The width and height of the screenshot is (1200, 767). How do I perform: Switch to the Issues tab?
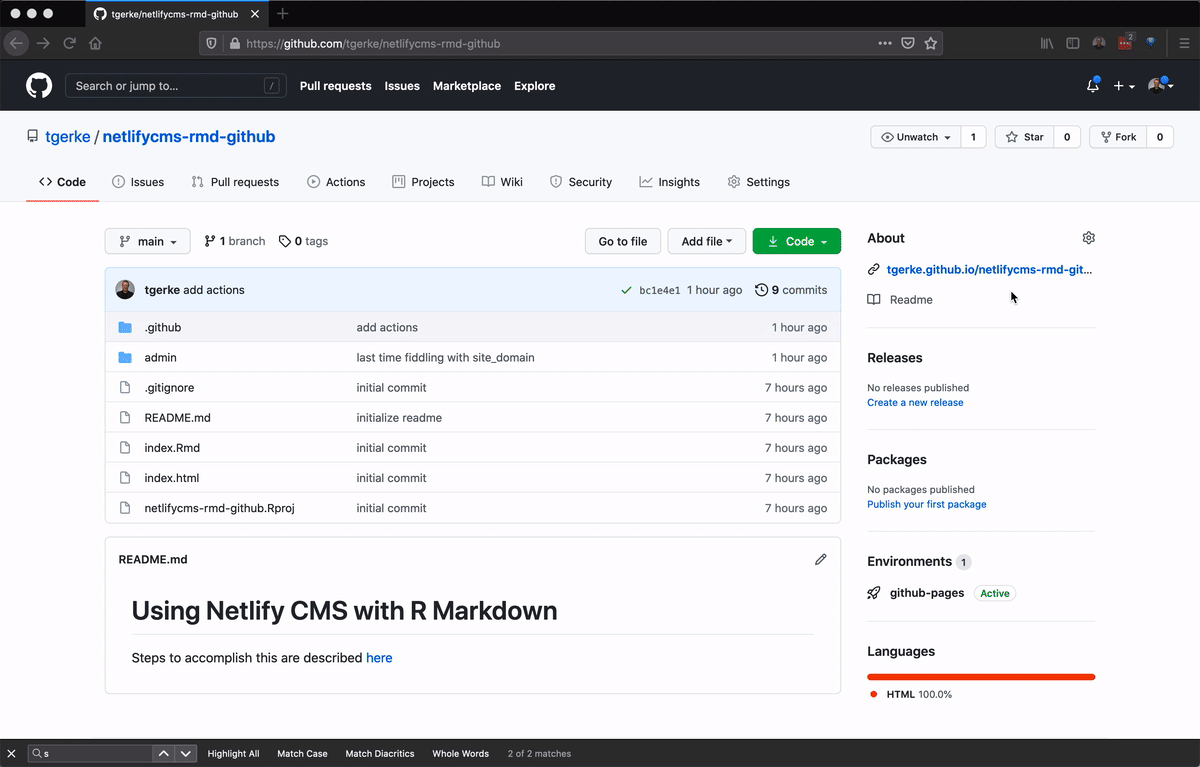[138, 182]
